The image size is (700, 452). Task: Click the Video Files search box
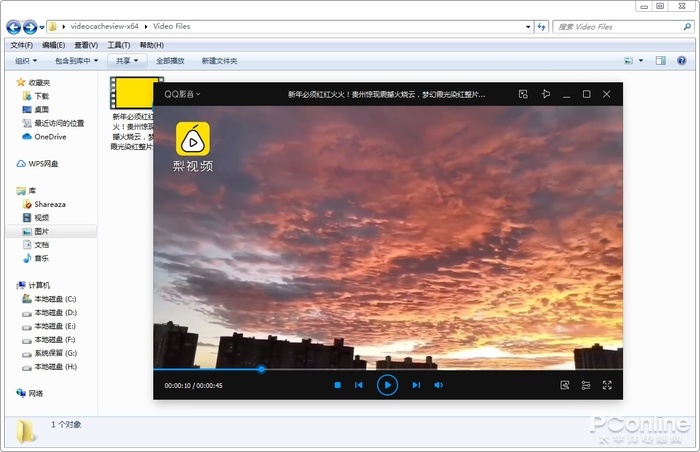click(611, 27)
